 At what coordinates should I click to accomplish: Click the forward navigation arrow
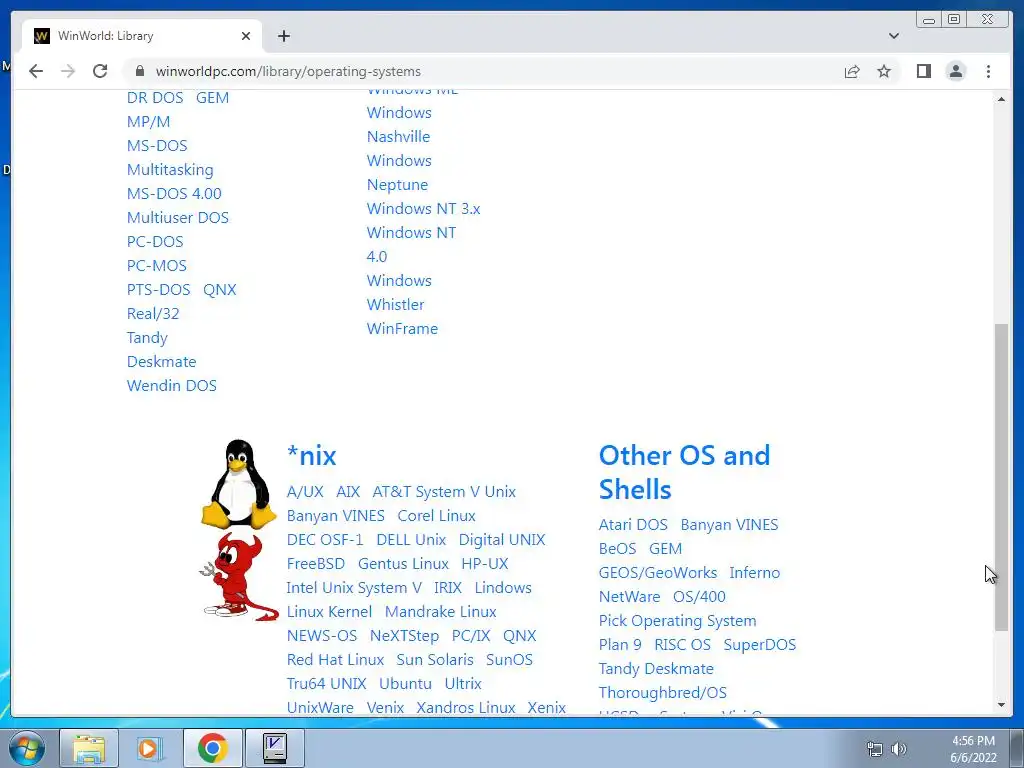pos(68,71)
